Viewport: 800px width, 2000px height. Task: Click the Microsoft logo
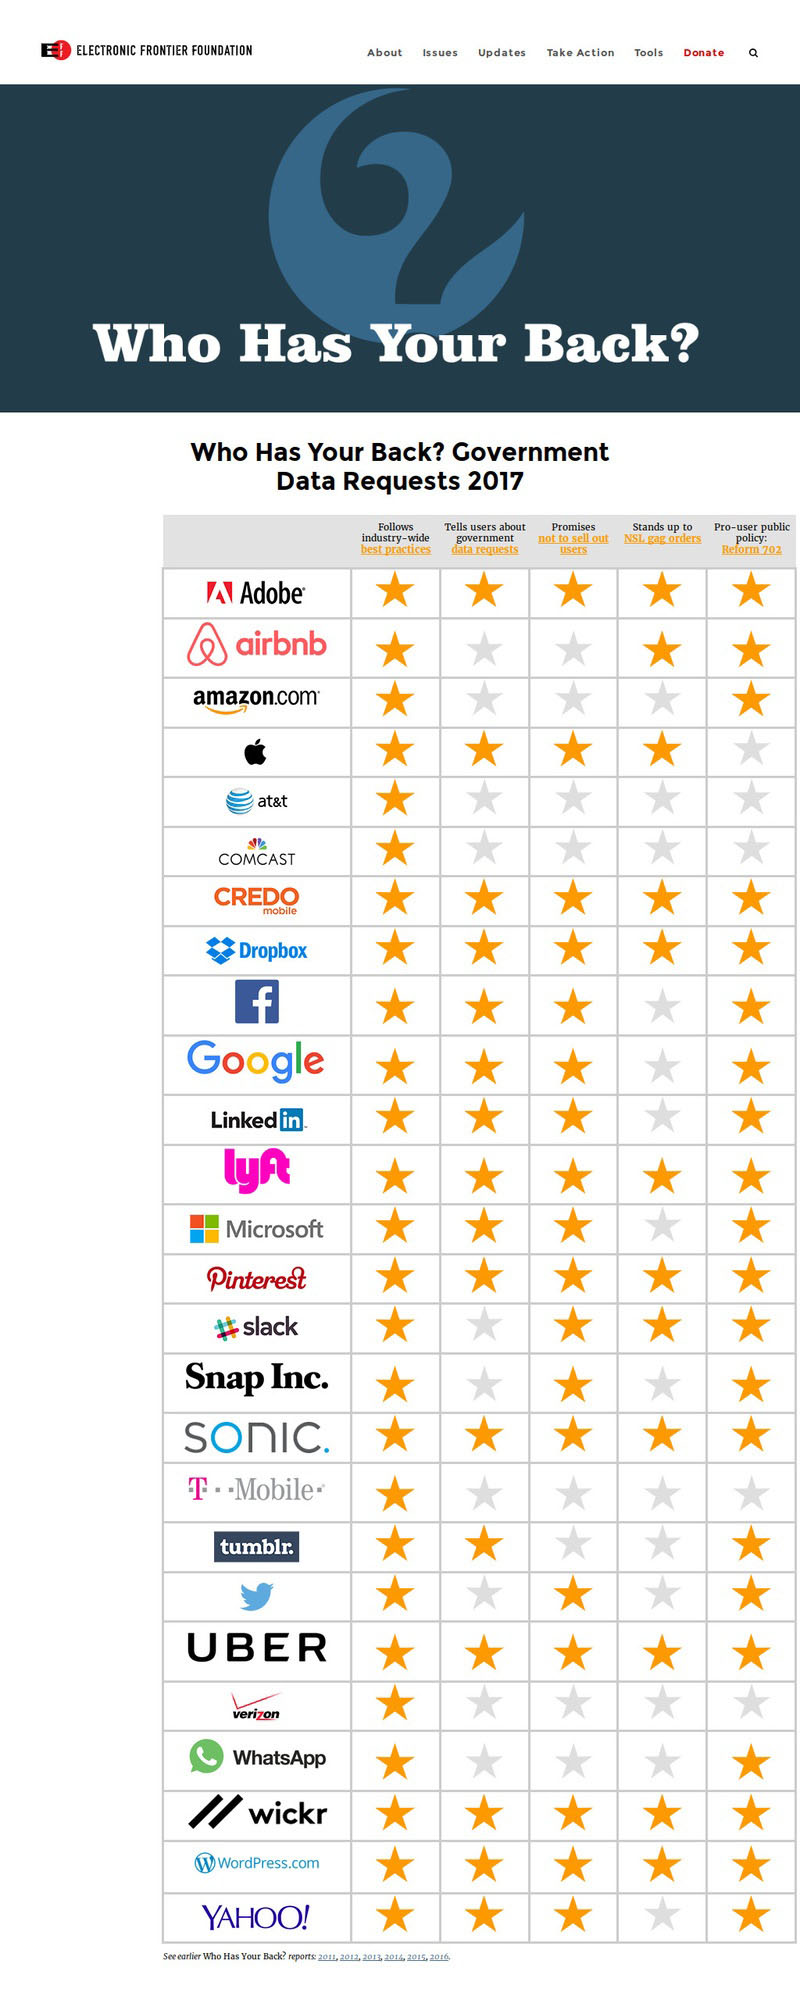[x=256, y=1229]
